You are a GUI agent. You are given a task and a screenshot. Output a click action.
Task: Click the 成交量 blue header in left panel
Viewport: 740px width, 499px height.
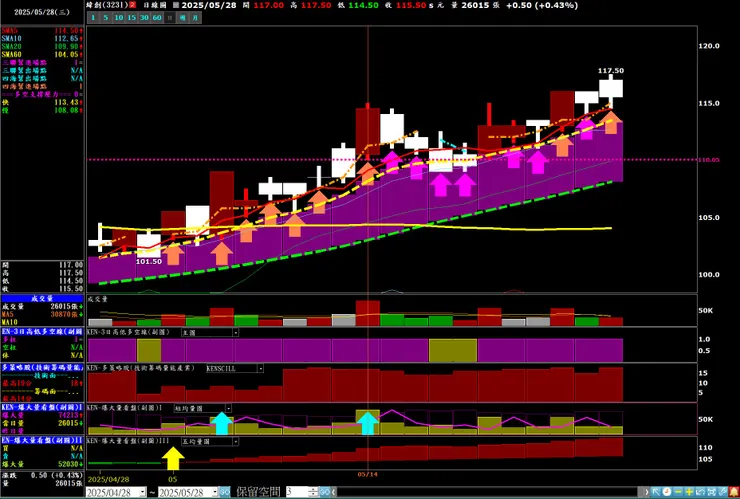[x=42, y=298]
